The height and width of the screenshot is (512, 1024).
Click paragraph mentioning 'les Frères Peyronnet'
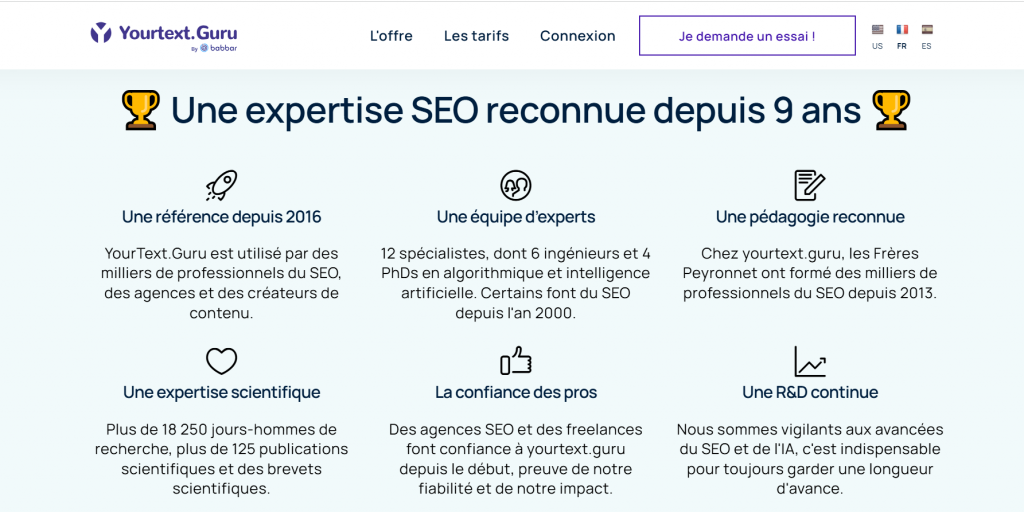click(810, 274)
